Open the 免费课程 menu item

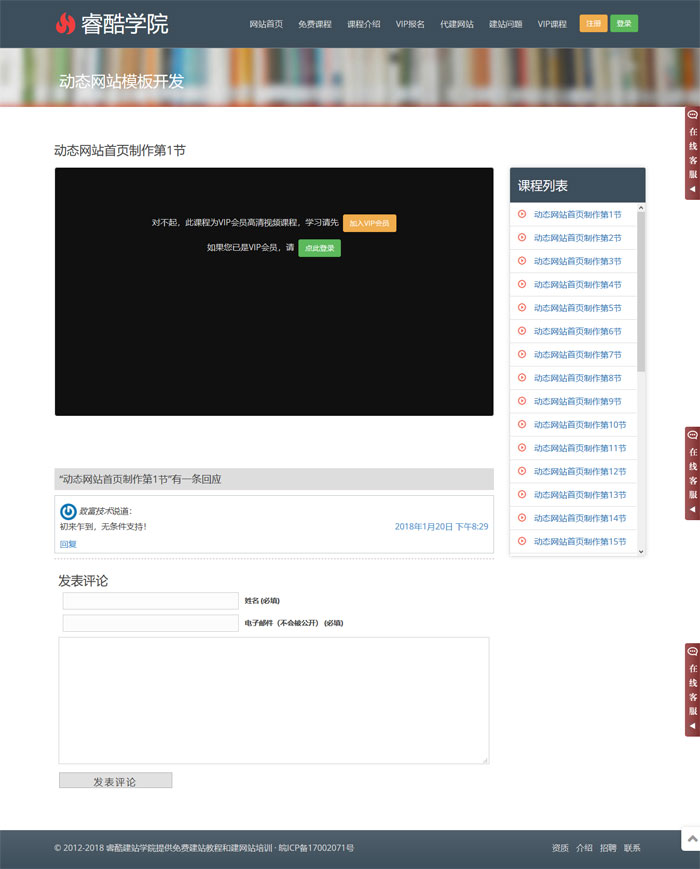[x=314, y=24]
